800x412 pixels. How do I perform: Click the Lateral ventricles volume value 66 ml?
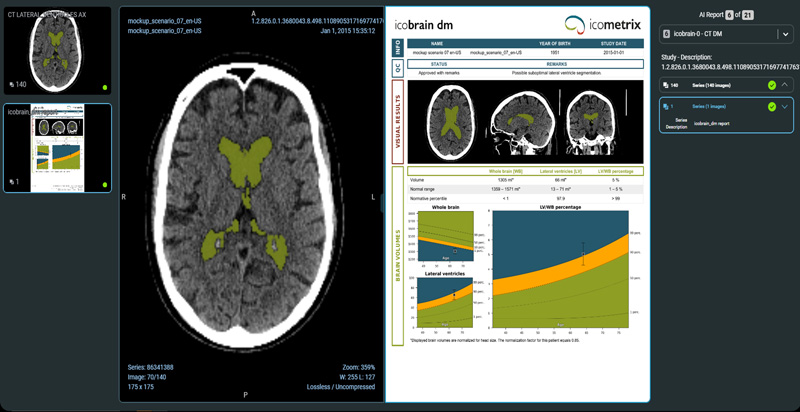tap(562, 179)
